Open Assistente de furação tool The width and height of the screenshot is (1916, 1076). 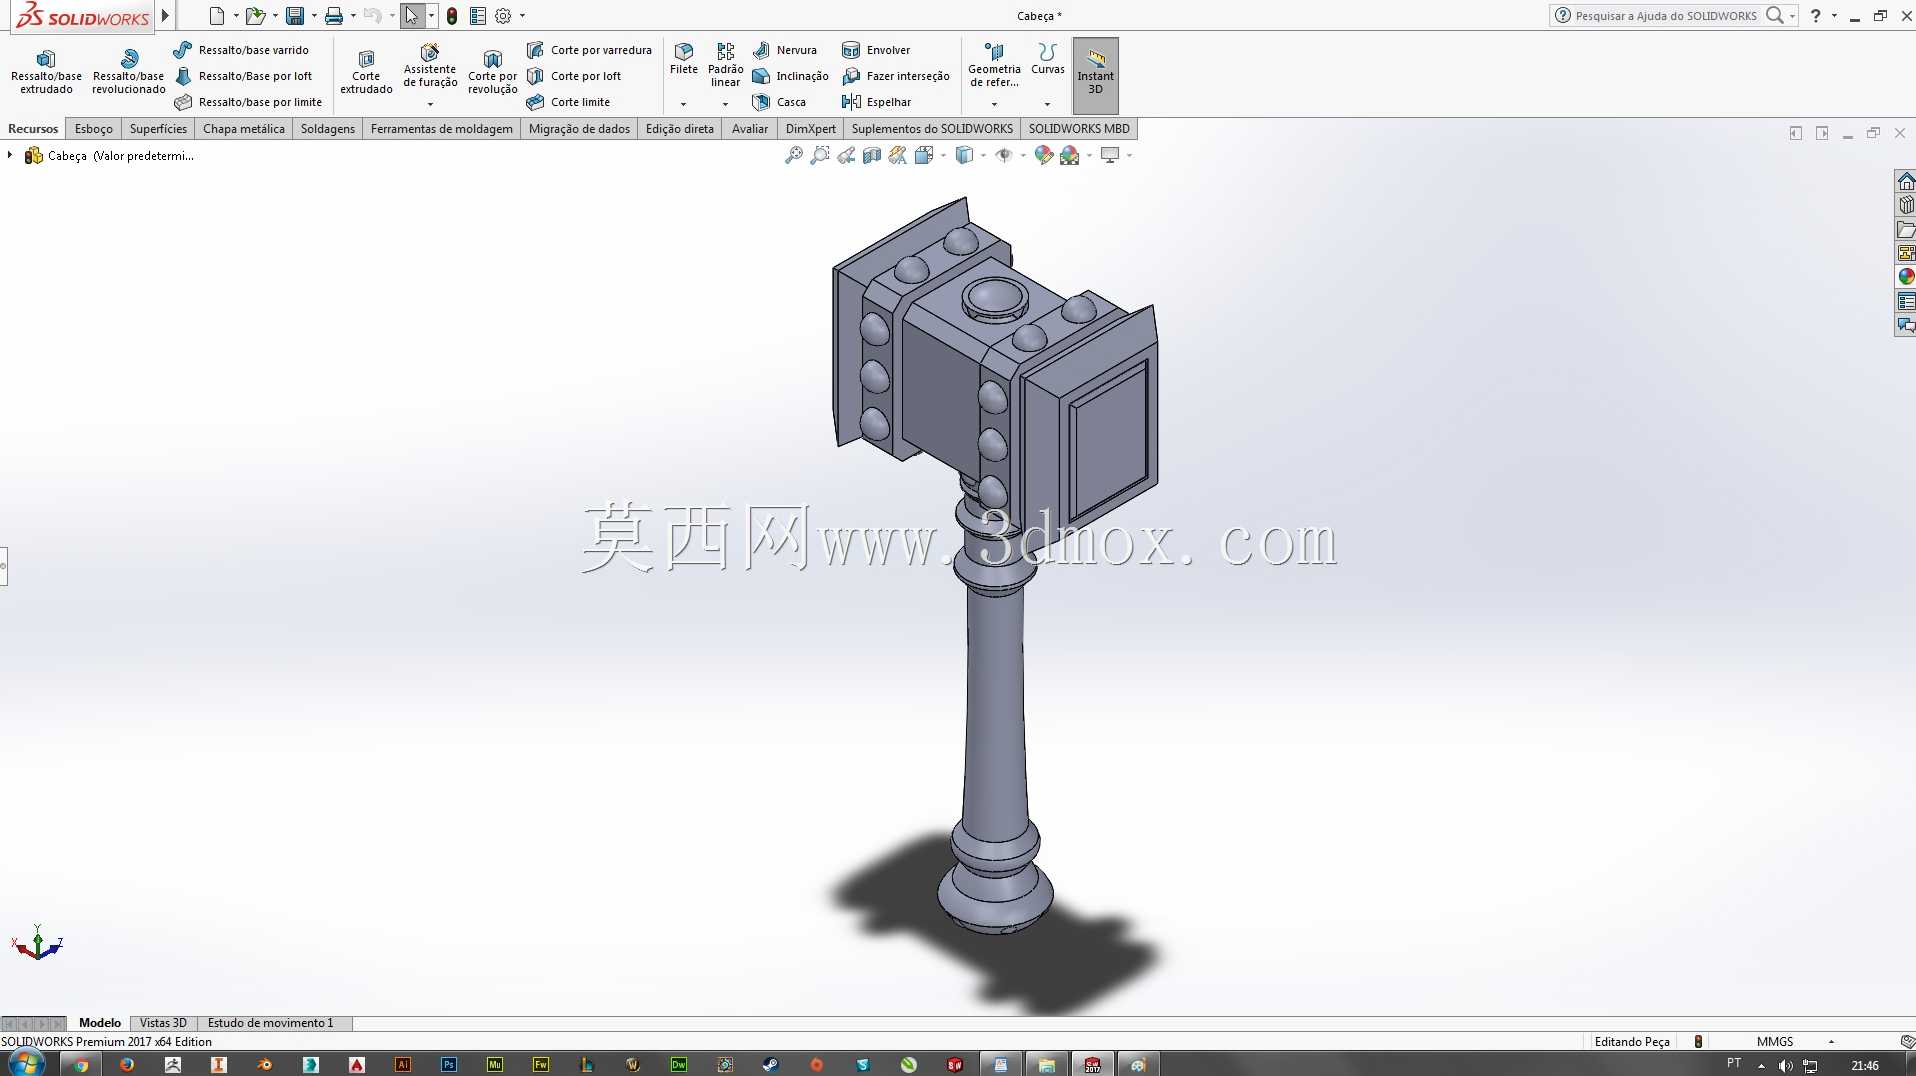click(x=430, y=66)
